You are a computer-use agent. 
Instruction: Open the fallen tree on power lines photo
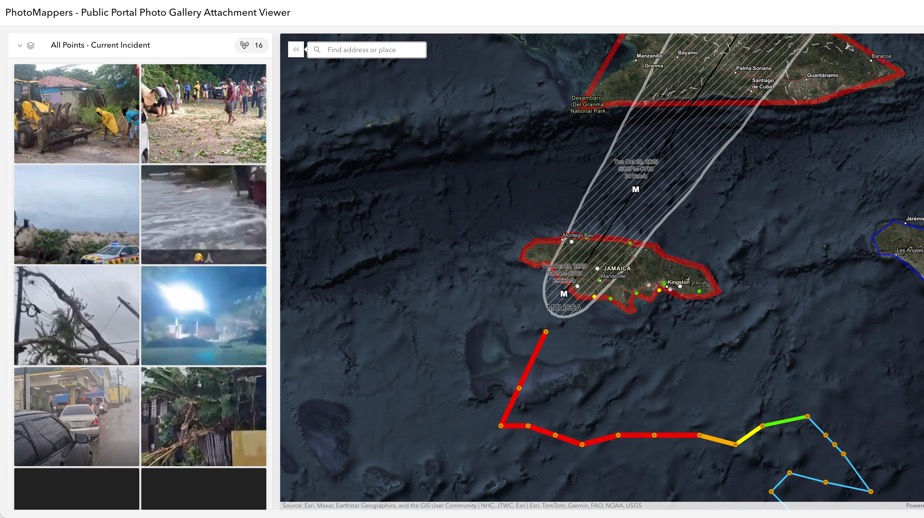click(77, 315)
